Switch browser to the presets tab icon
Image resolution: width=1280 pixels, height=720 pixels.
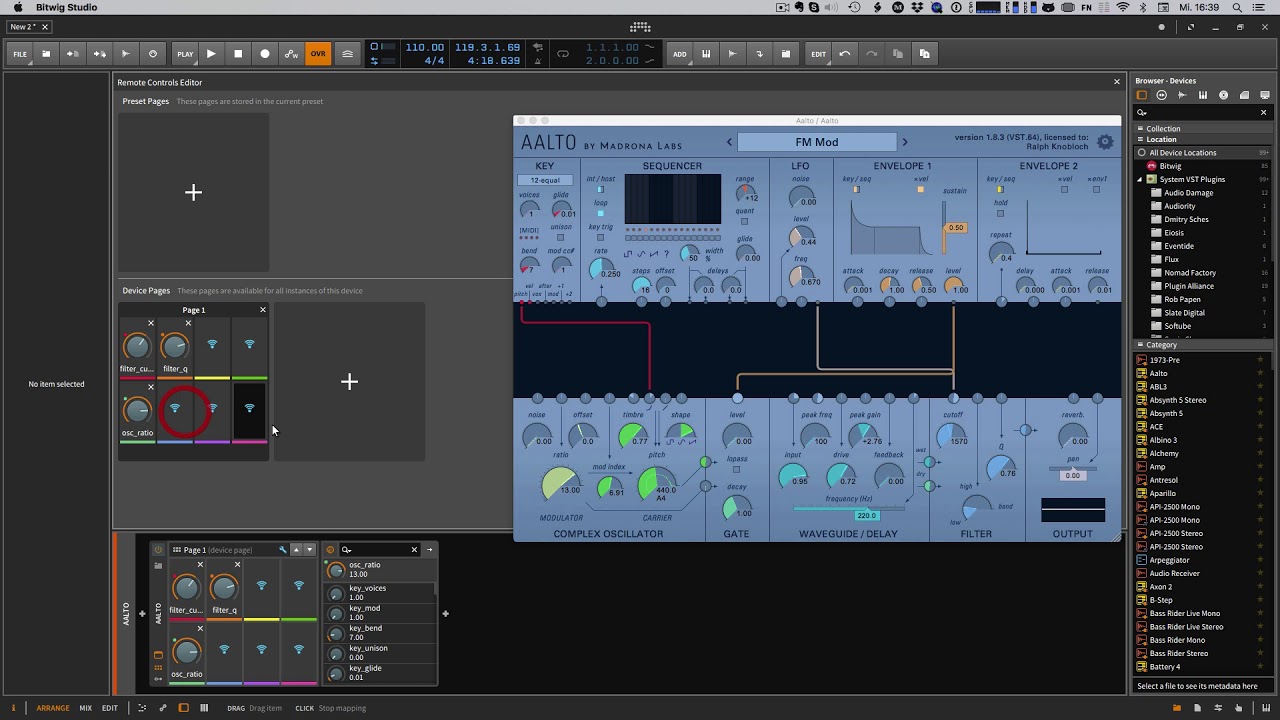[x=1162, y=95]
